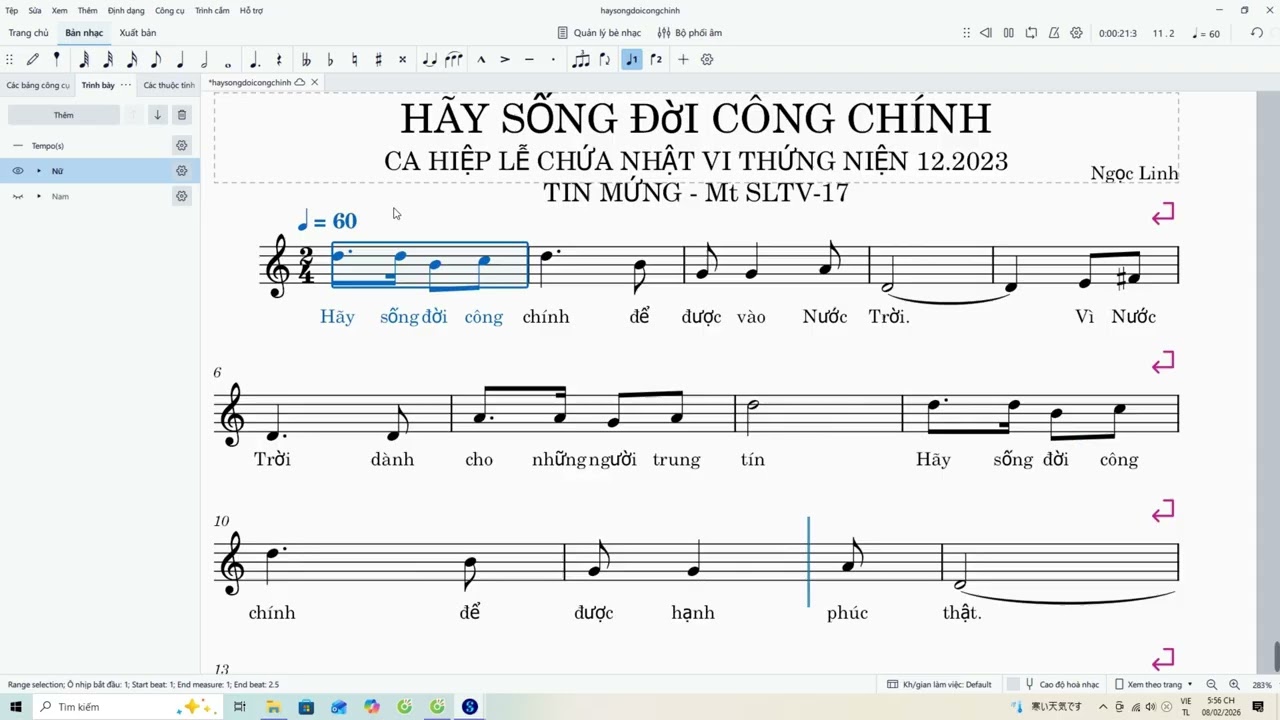This screenshot has height=720, width=1280.
Task: Open the zoom level dropdown showing 283%
Action: point(1262,685)
